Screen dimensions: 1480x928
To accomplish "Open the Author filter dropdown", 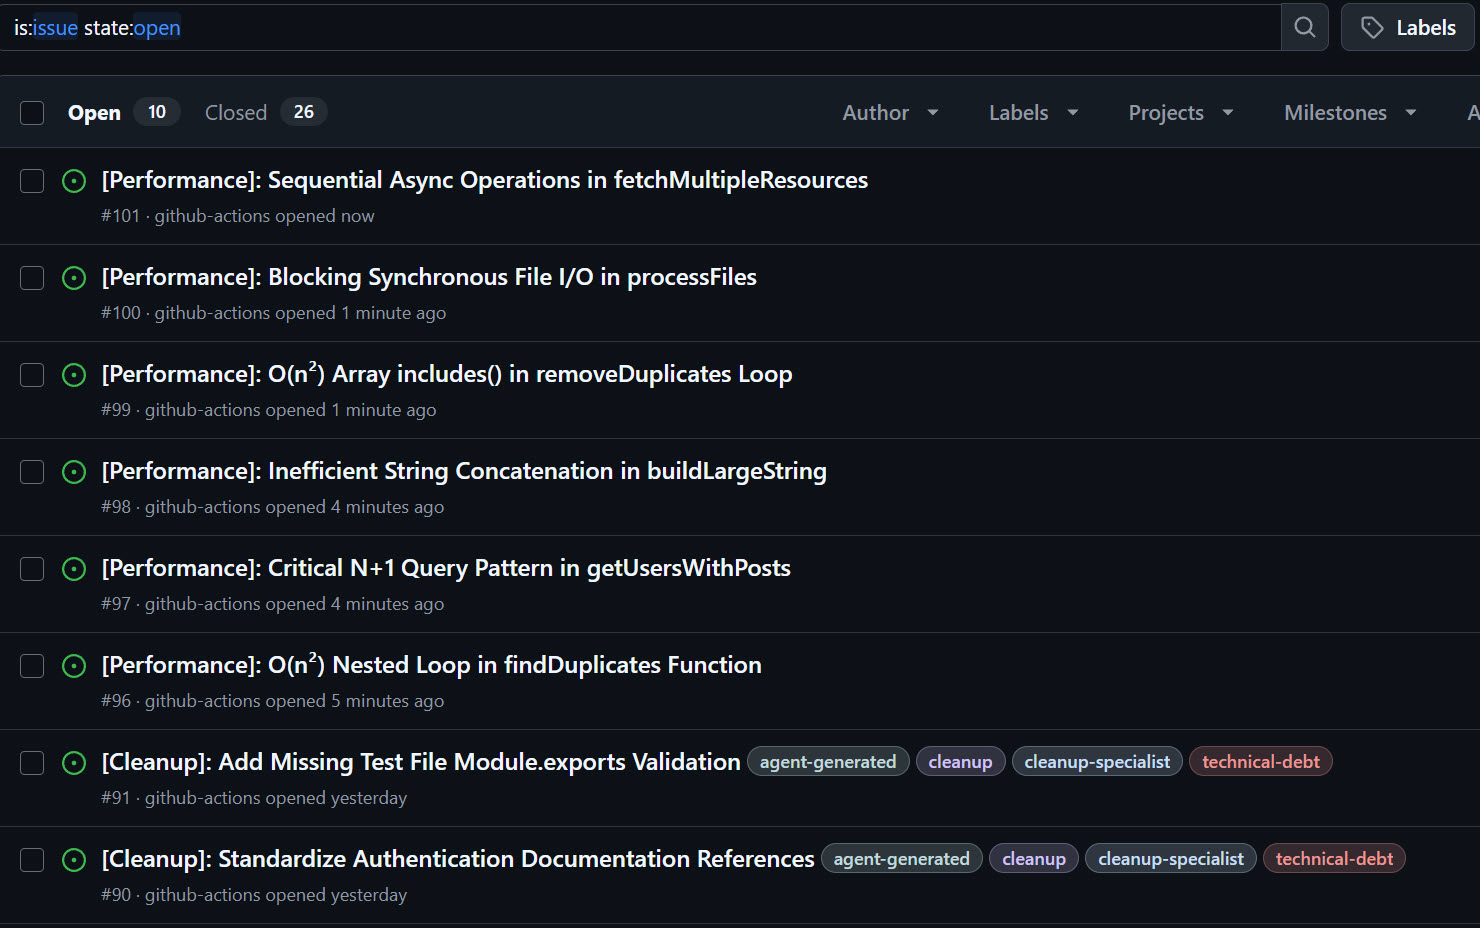I will [889, 112].
